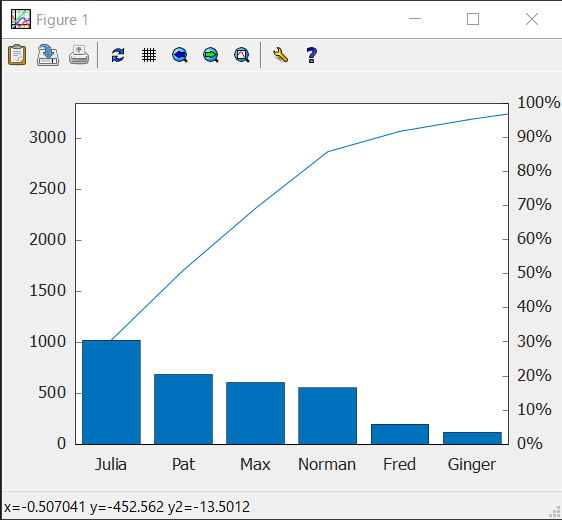This screenshot has height=520, width=562.
Task: Apply autoscale to the plot
Action: (242, 55)
